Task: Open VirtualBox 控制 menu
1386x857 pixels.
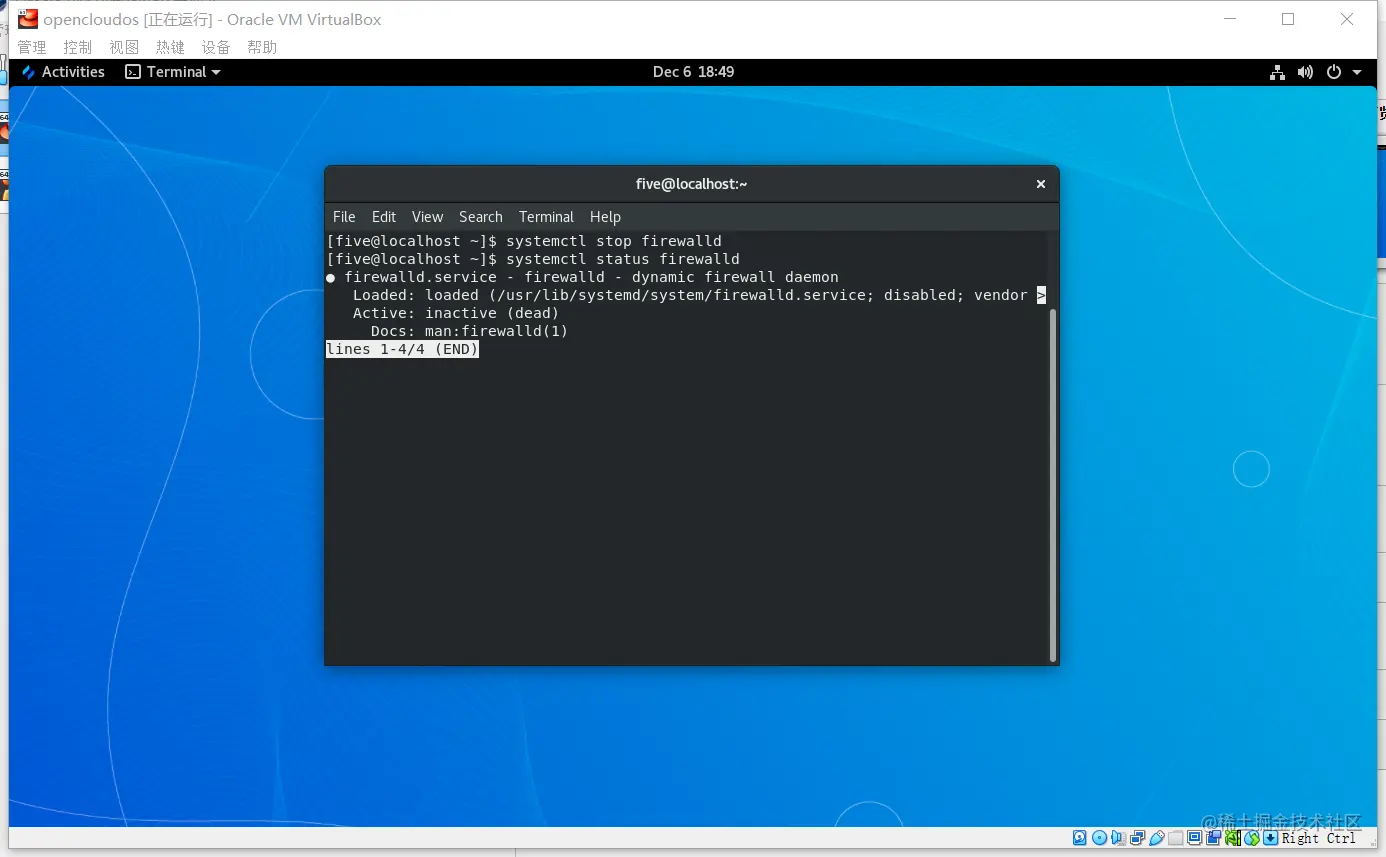Action: point(78,47)
